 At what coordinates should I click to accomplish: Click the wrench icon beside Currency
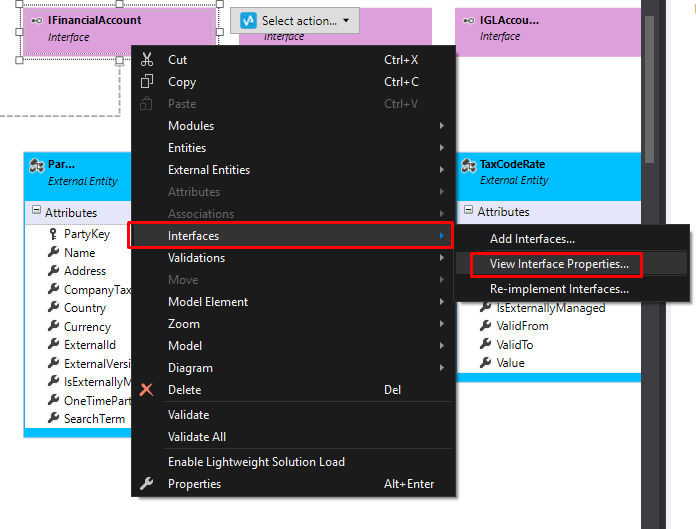pyautogui.click(x=53, y=326)
